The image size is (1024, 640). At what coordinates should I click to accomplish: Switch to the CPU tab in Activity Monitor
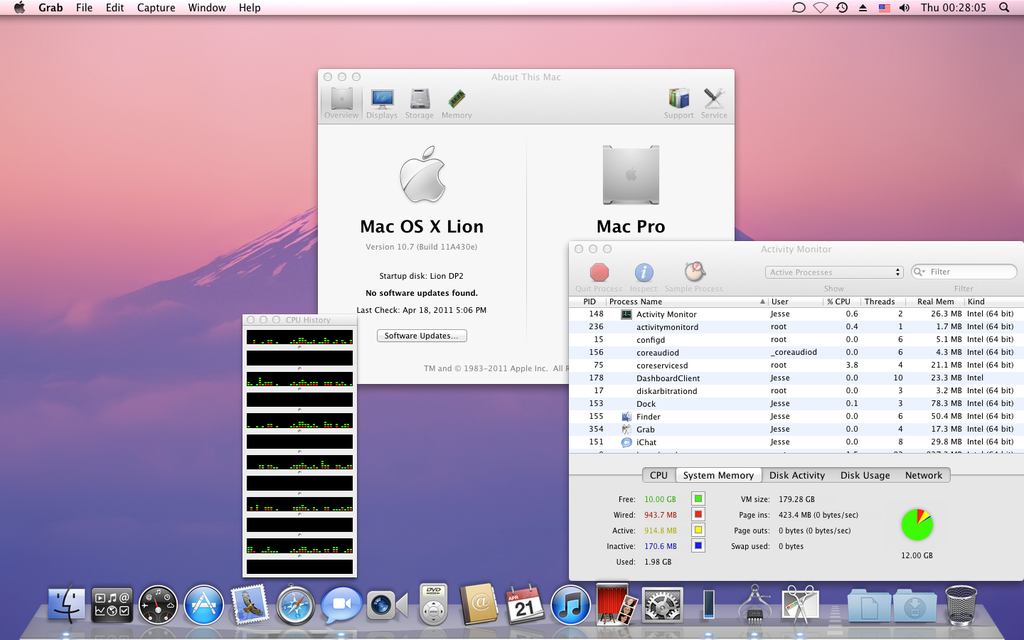tap(659, 475)
